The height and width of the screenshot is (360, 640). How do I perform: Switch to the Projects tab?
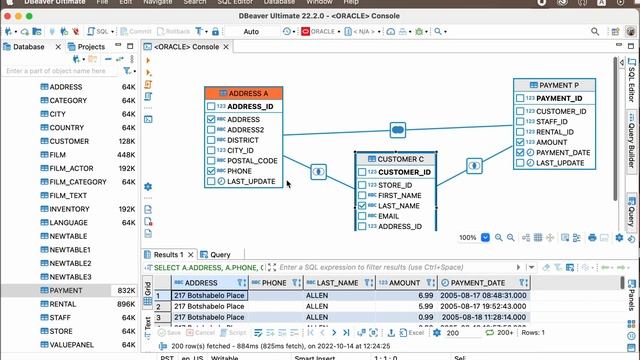[x=87, y=47]
